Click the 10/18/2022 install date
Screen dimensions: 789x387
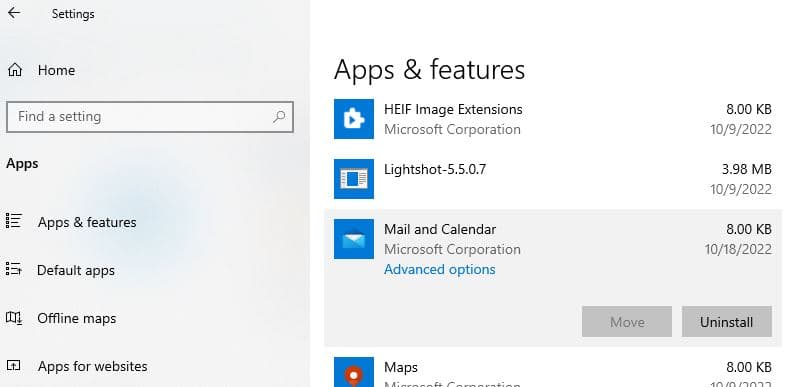pyautogui.click(x=738, y=249)
